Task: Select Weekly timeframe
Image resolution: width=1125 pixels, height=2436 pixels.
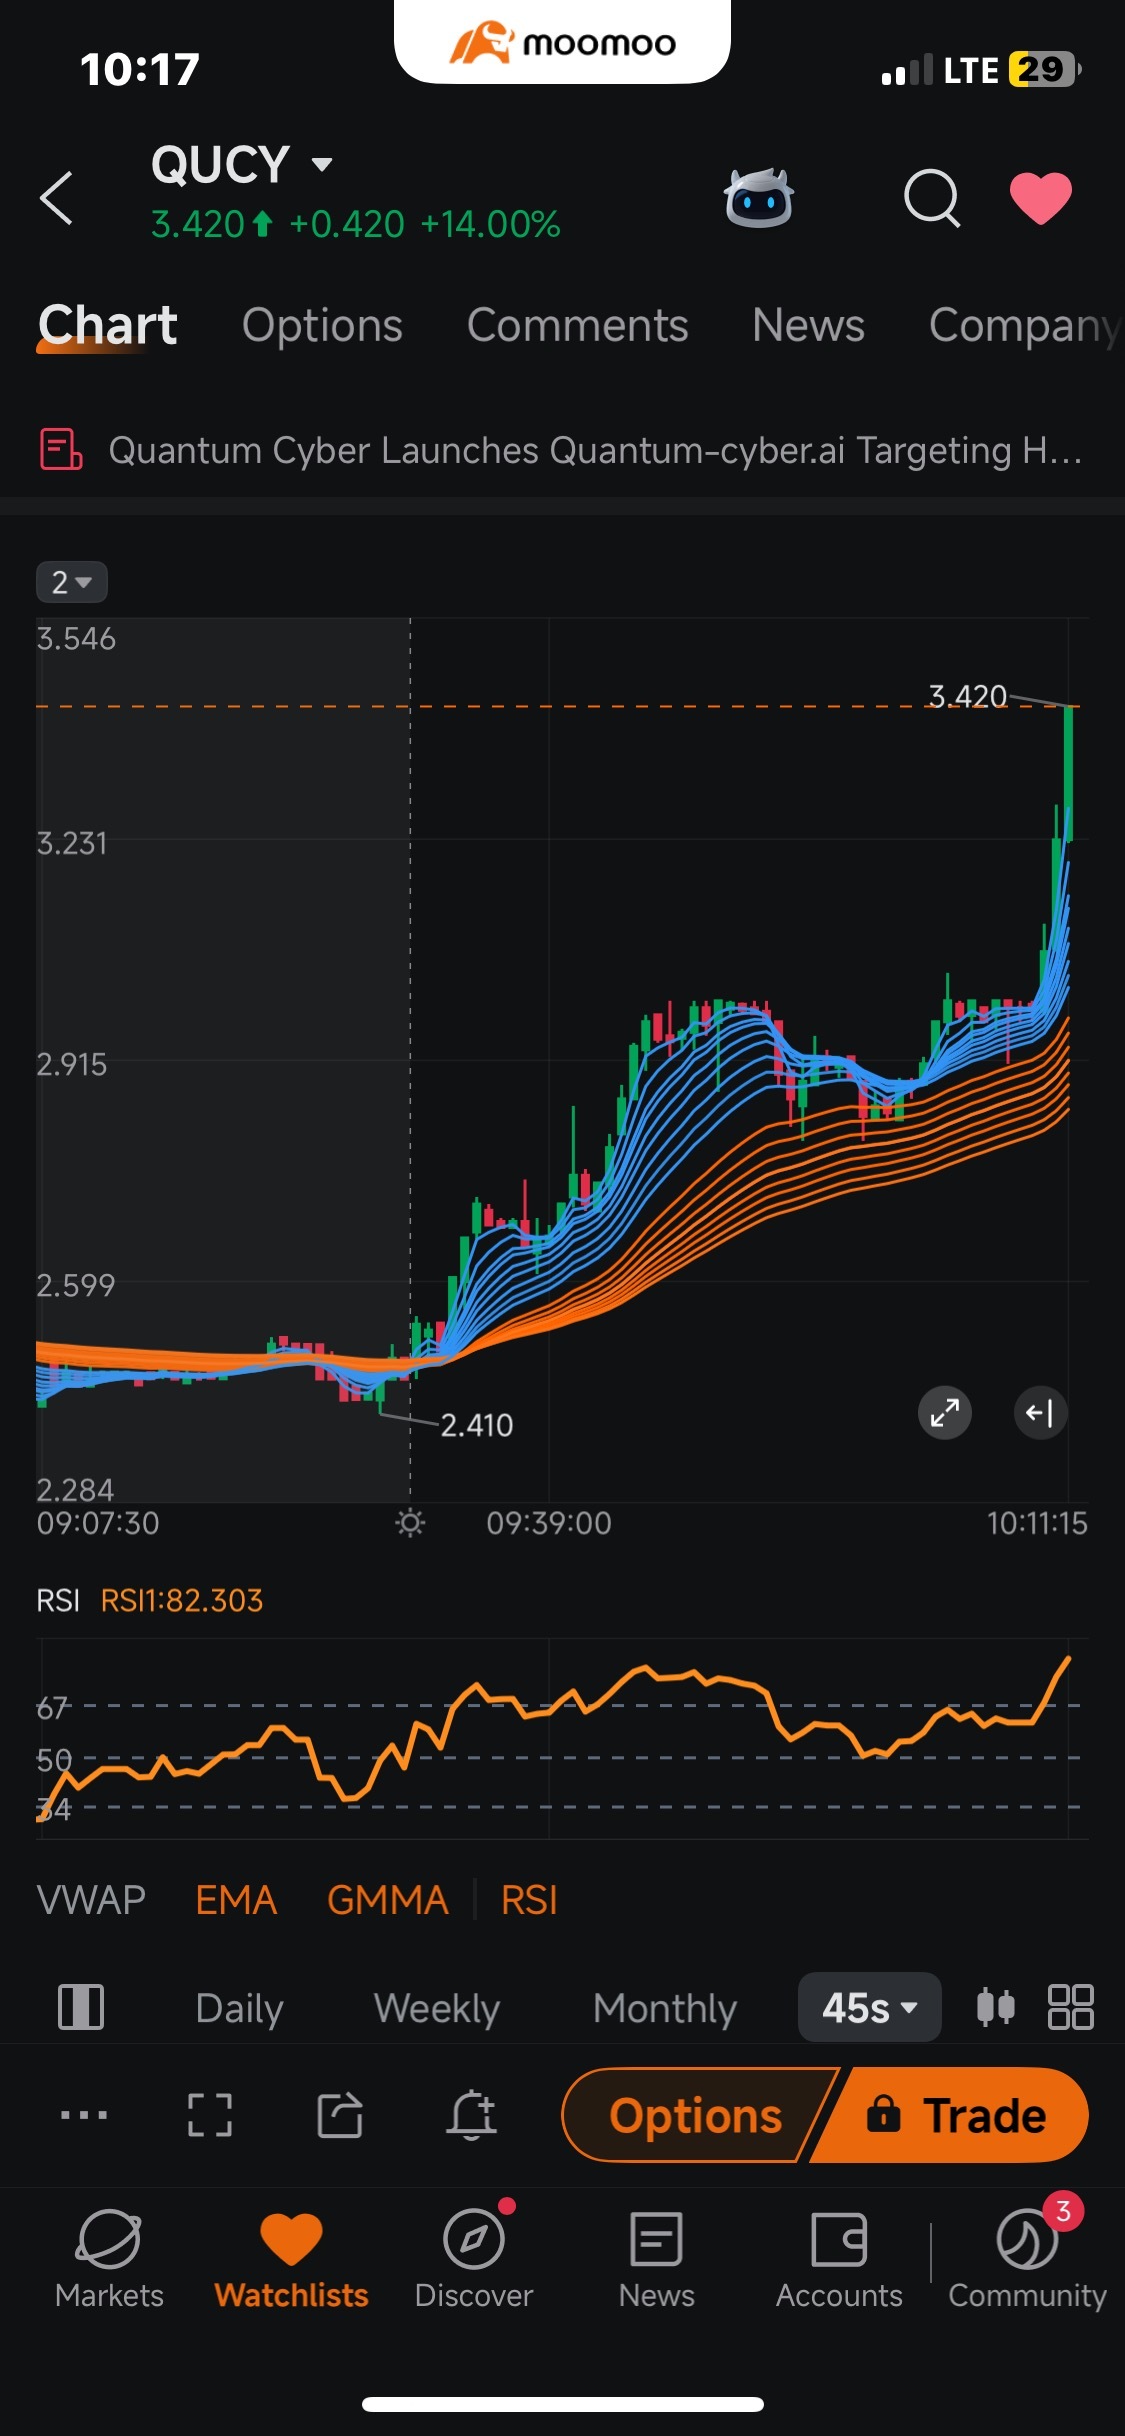Action: [437, 2008]
